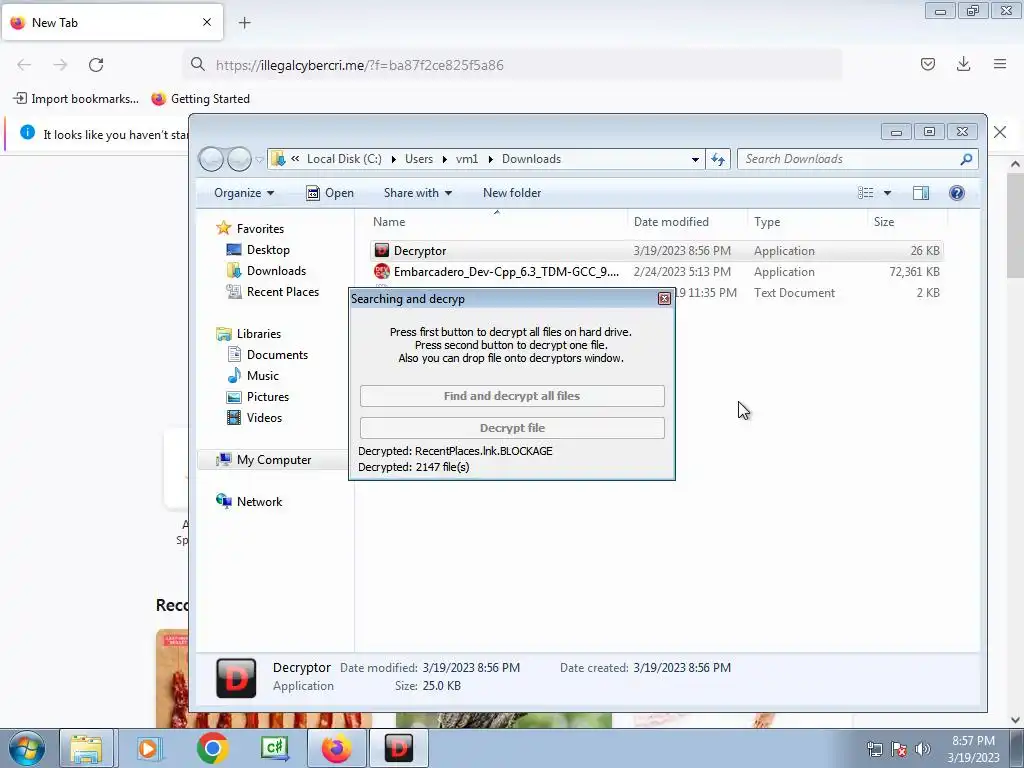The image size is (1024, 768).
Task: Click Find and decrypt all files
Action: pyautogui.click(x=512, y=396)
